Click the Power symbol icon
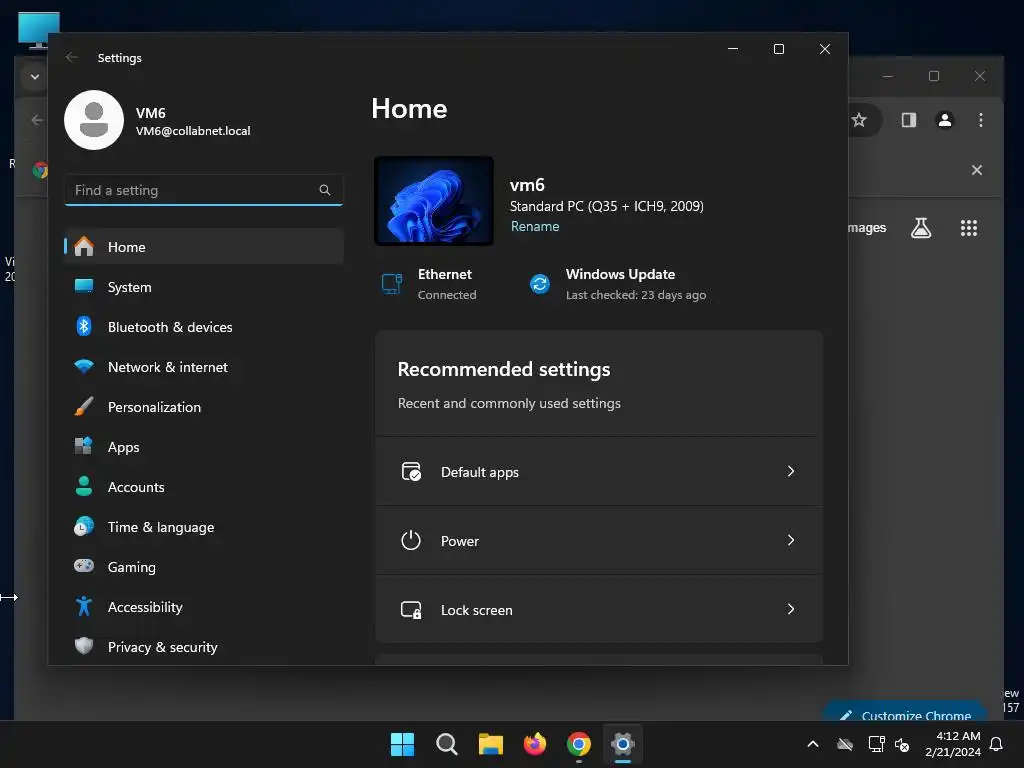This screenshot has width=1024, height=768. [x=411, y=541]
